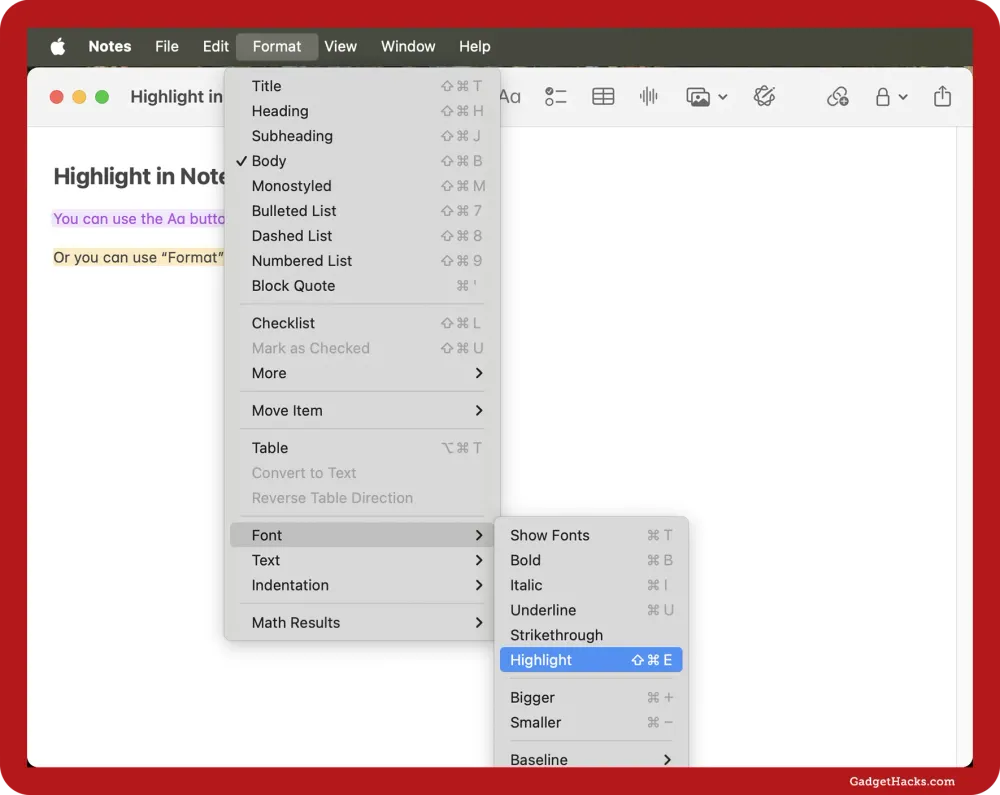Image resolution: width=1000 pixels, height=795 pixels.
Task: Expand the media dropdown arrow
Action: click(723, 98)
